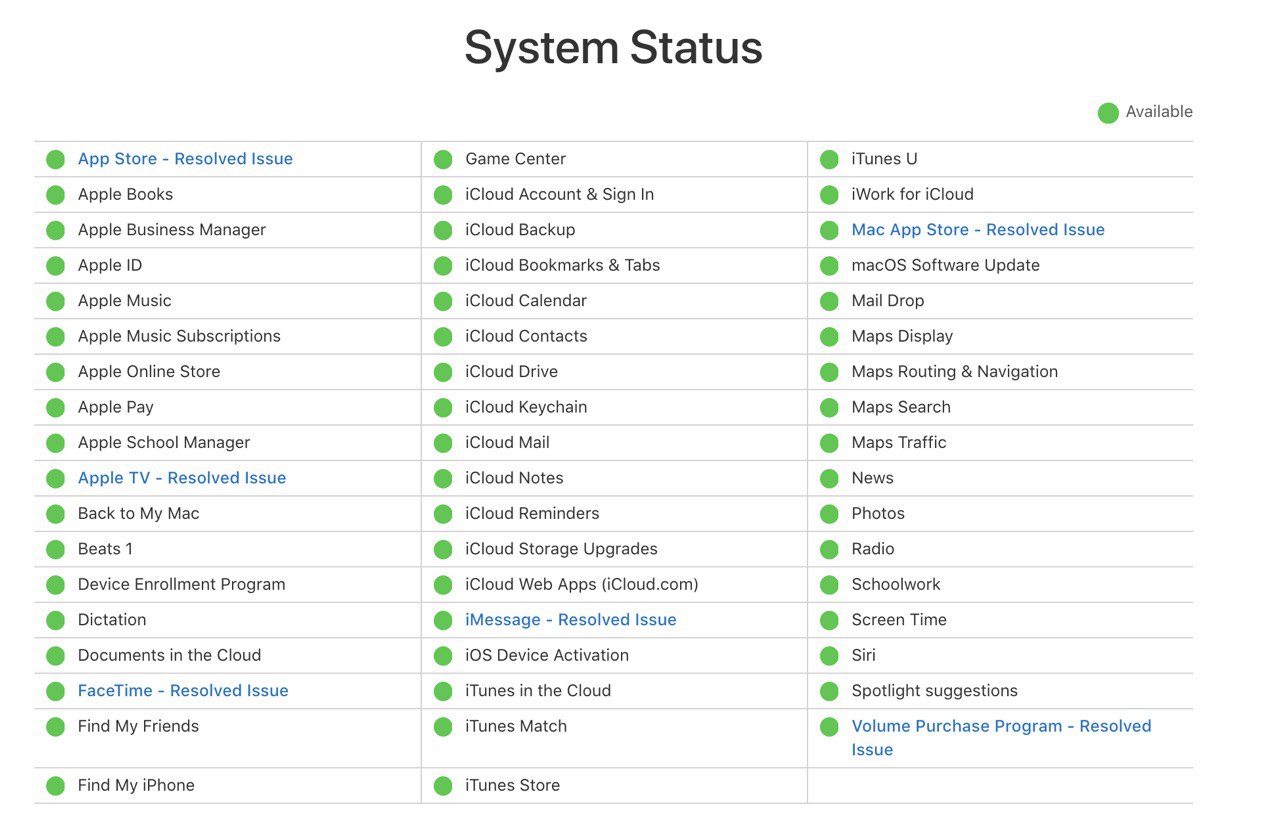
Task: Click the green dot in the Available legend
Action: click(x=1108, y=113)
